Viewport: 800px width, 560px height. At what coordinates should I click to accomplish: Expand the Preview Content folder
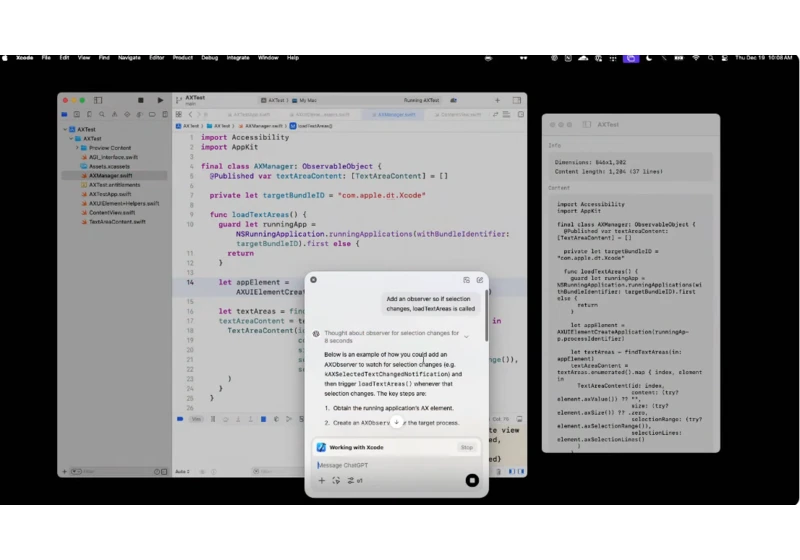click(x=77, y=148)
